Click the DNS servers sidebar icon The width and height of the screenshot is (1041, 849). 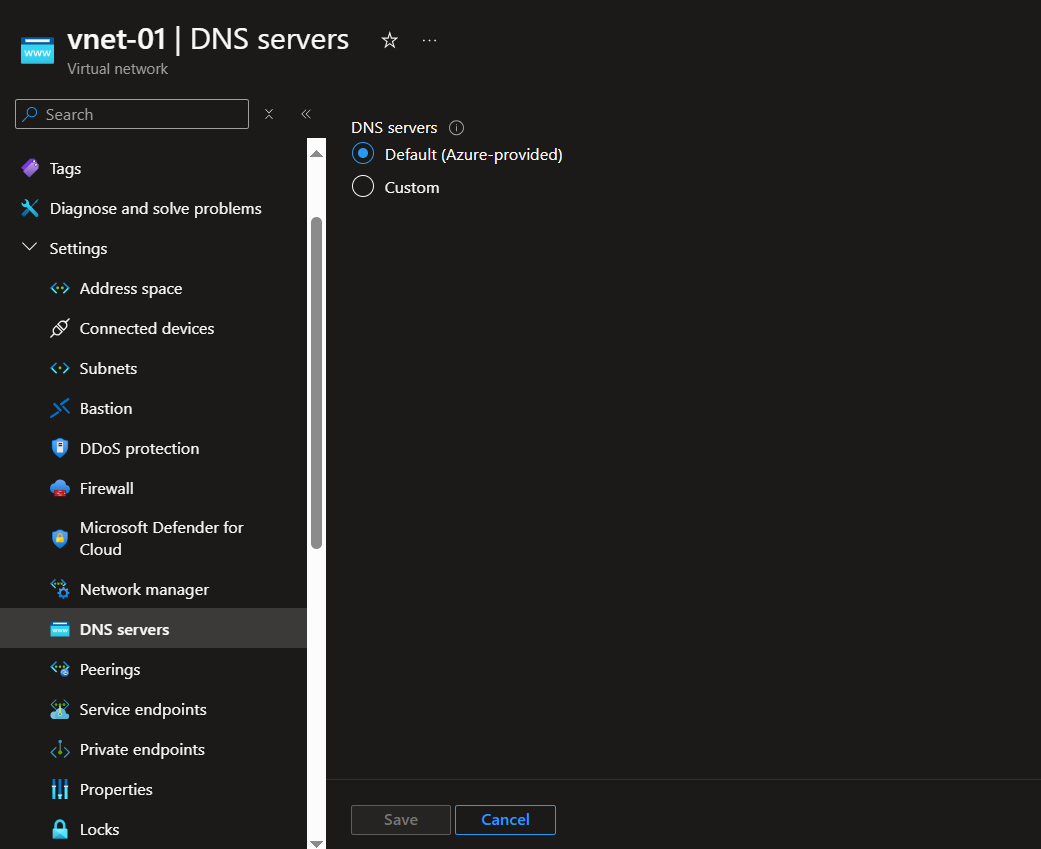60,629
